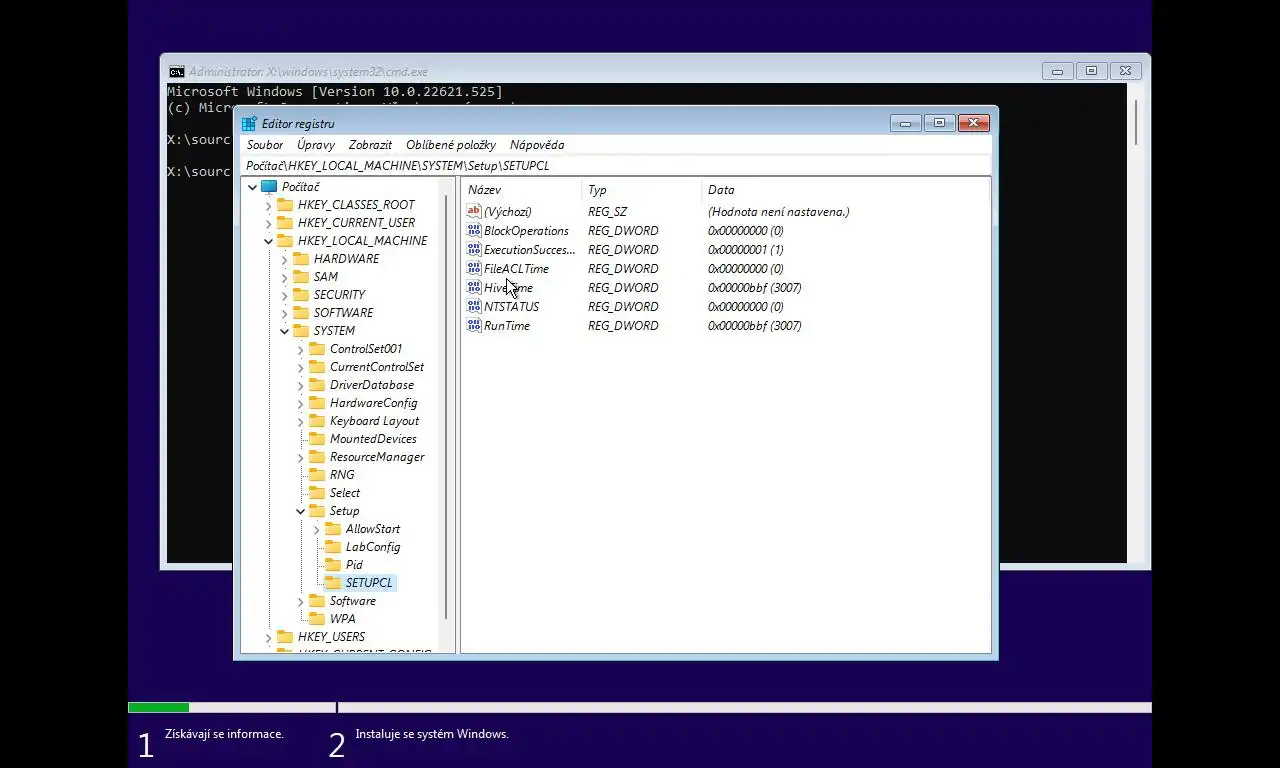
Task: Click the ExecutionSucces... DWORD icon
Action: pos(474,249)
